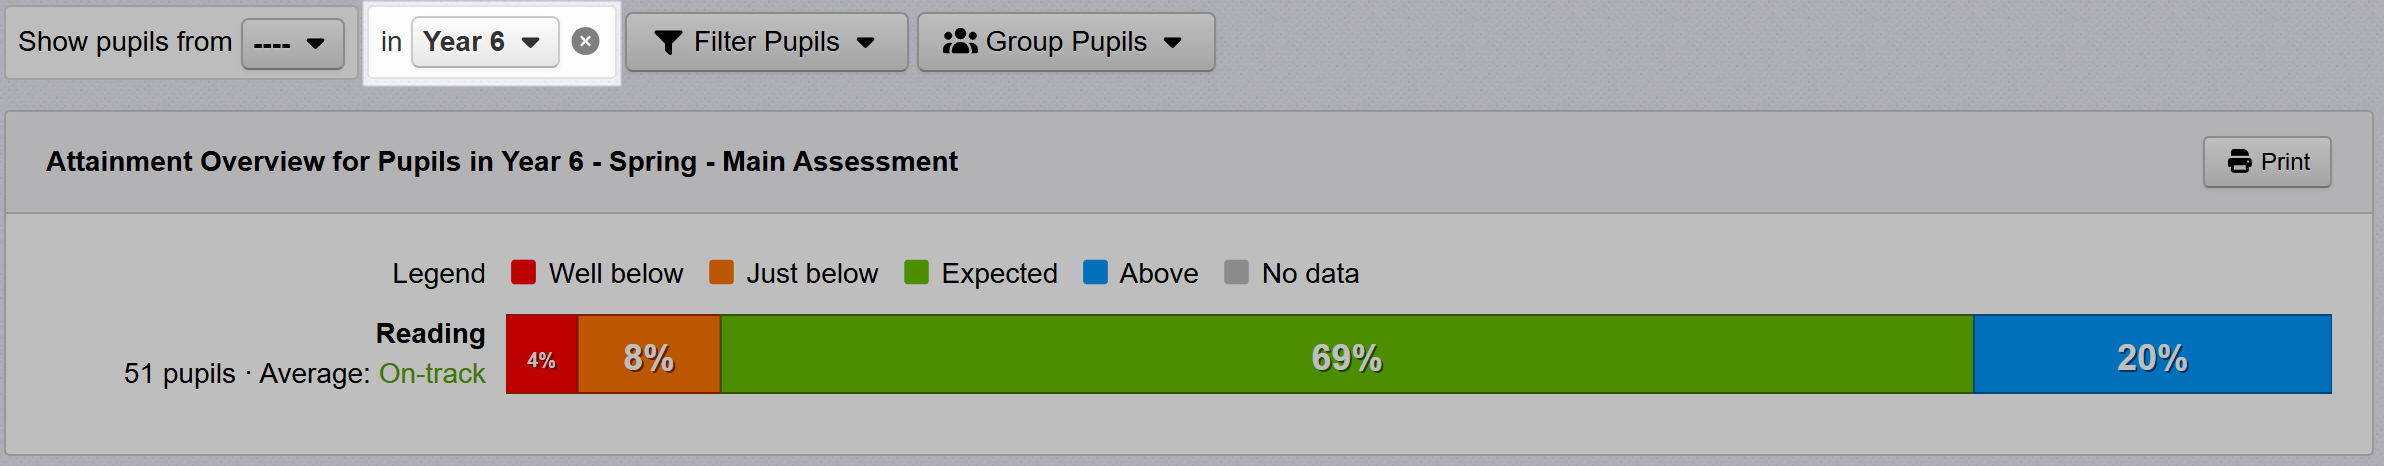2384x466 pixels.
Task: Expand the Group Pupils menu
Action: (1066, 42)
